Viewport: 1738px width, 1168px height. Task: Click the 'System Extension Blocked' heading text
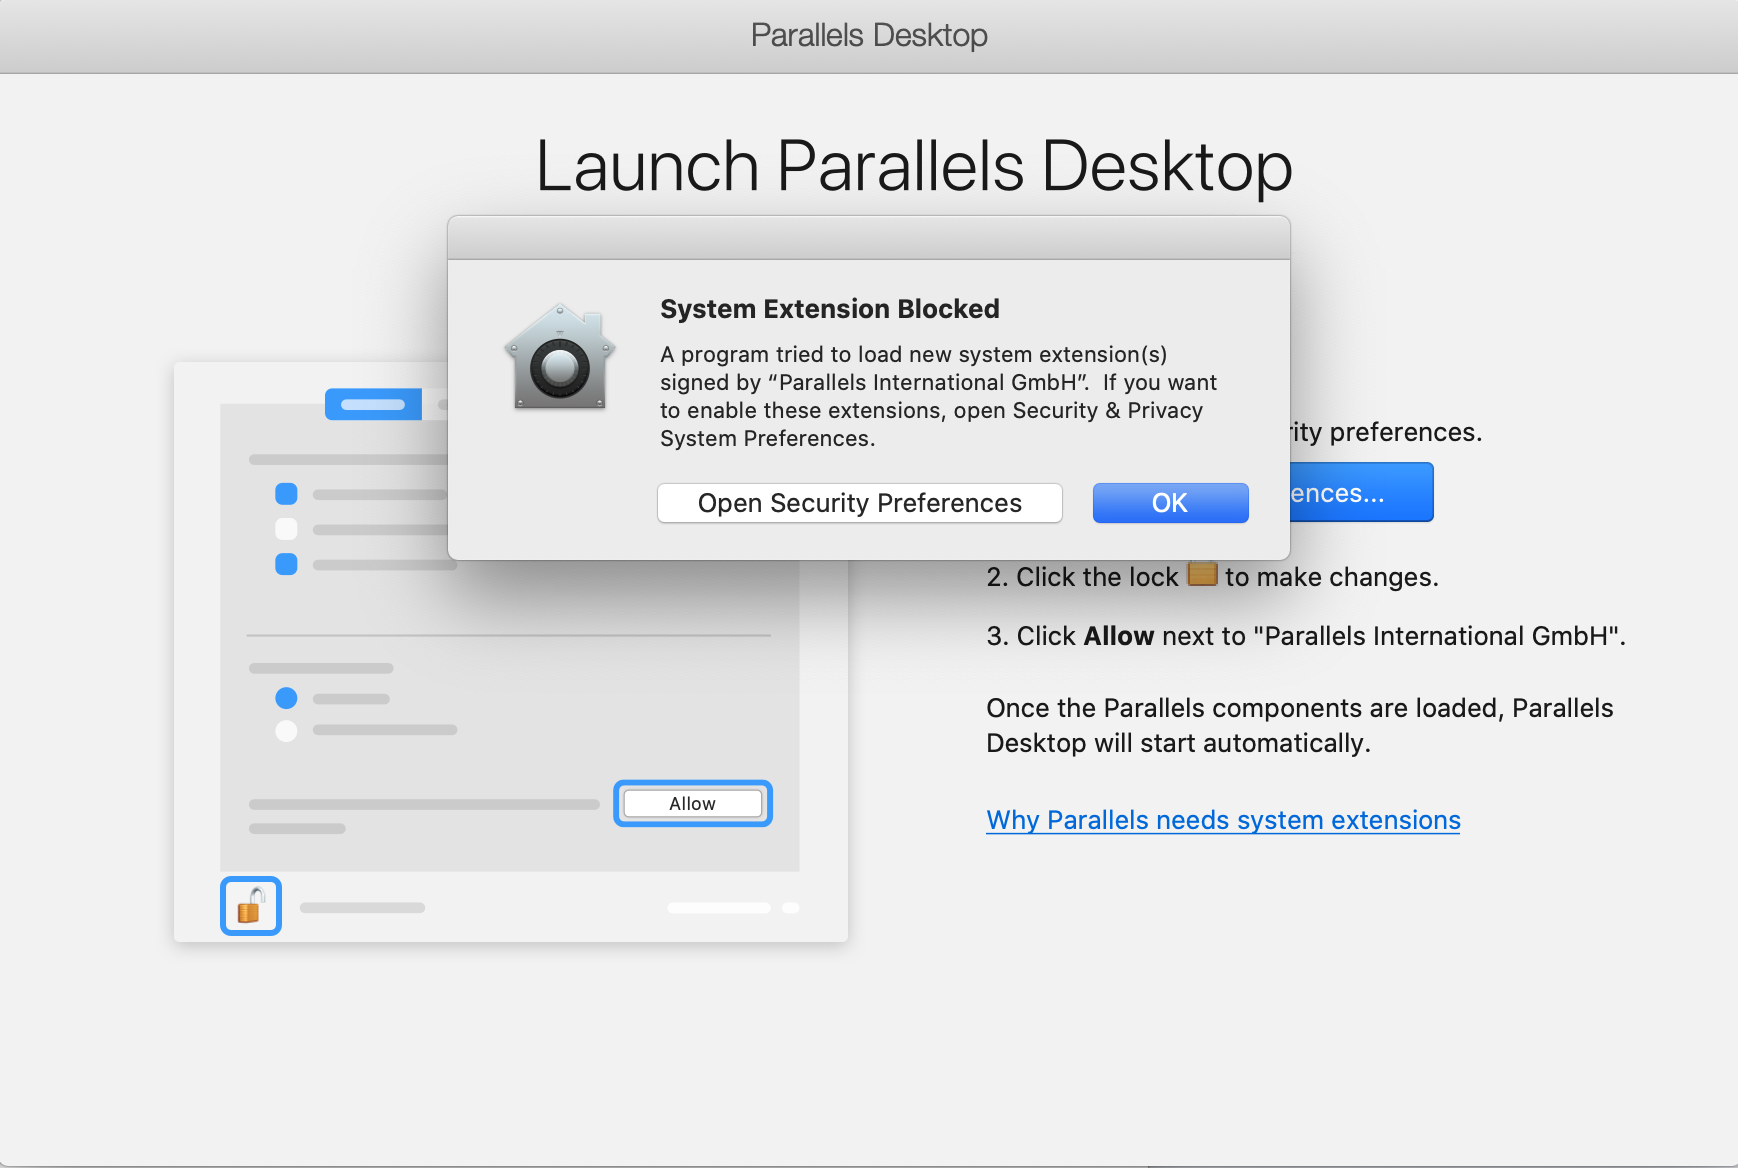point(829,309)
